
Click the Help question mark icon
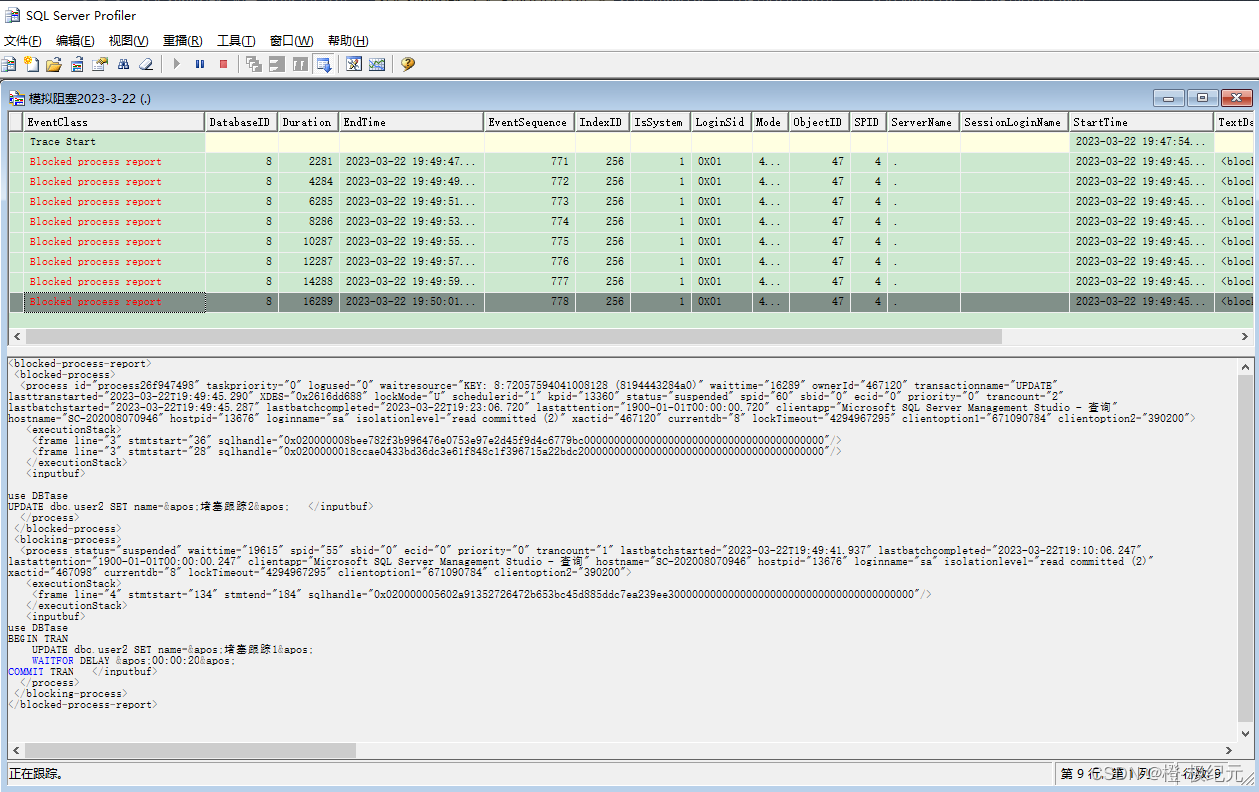click(x=408, y=64)
